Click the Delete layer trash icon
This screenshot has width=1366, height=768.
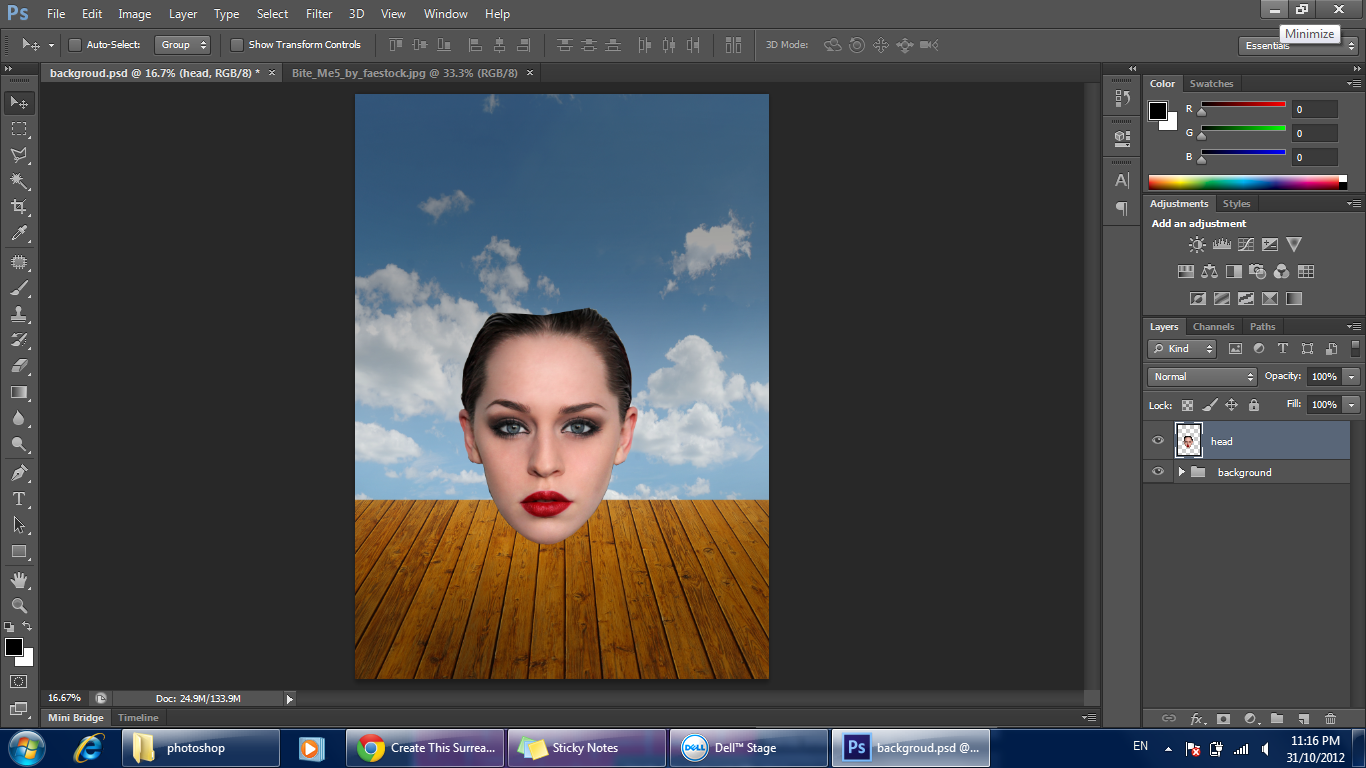pos(1330,719)
